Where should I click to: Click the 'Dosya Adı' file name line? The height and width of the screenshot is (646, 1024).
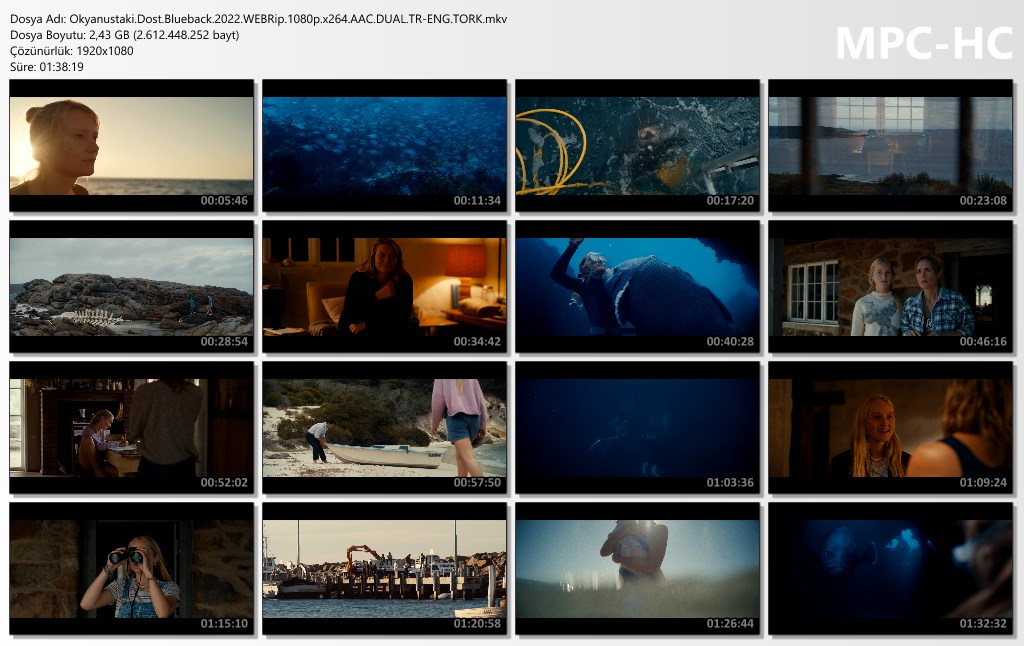259,19
